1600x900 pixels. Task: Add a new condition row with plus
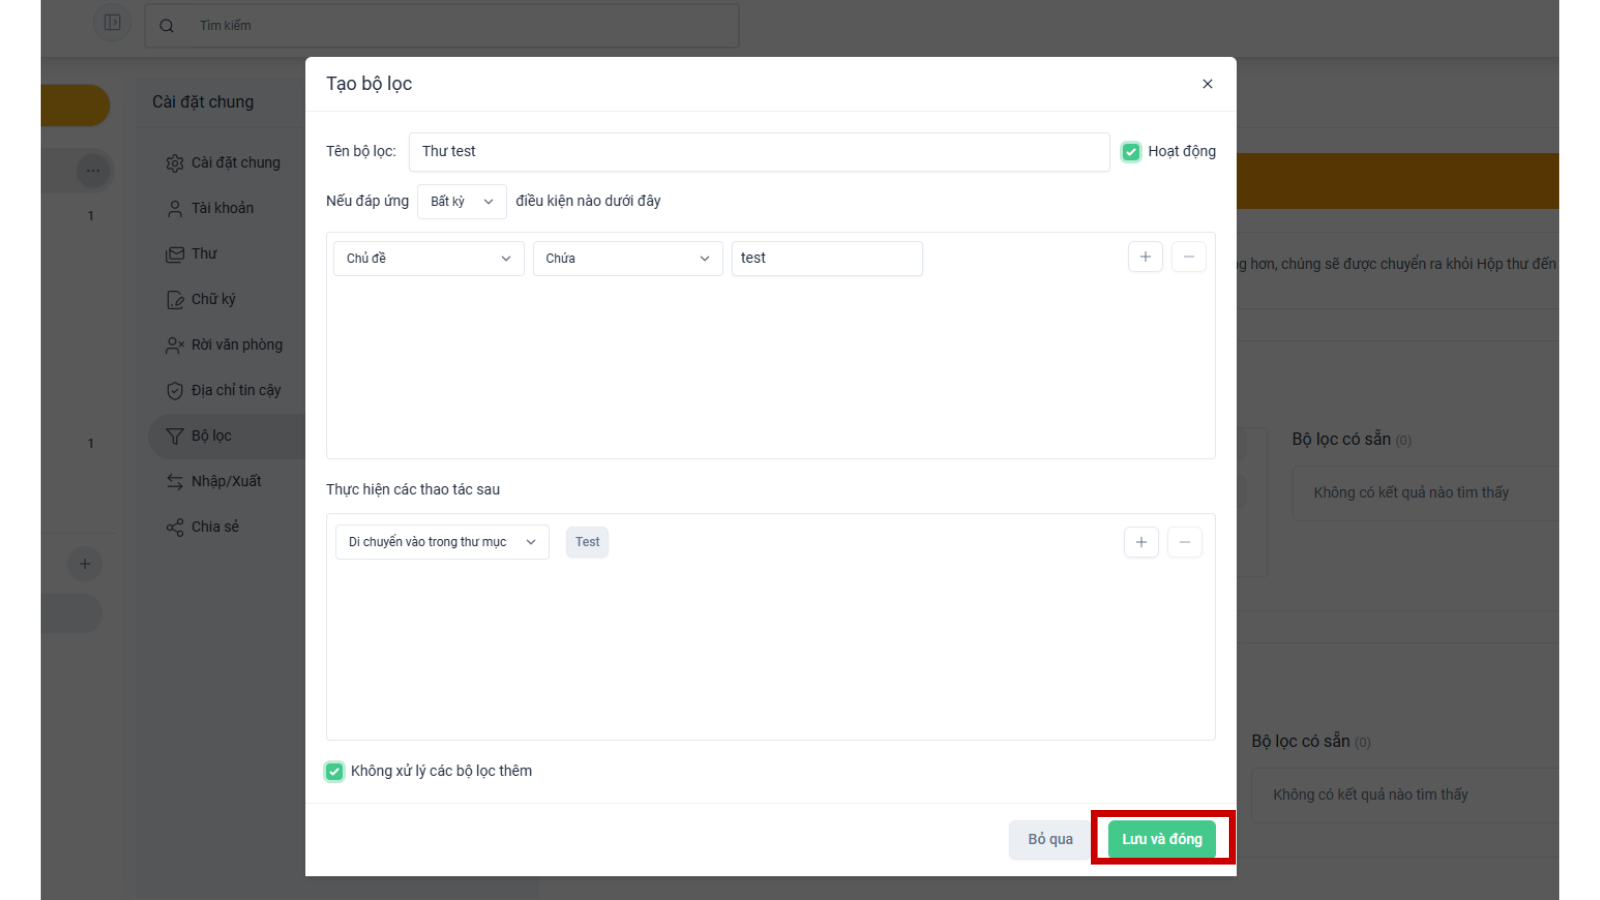click(x=1145, y=257)
